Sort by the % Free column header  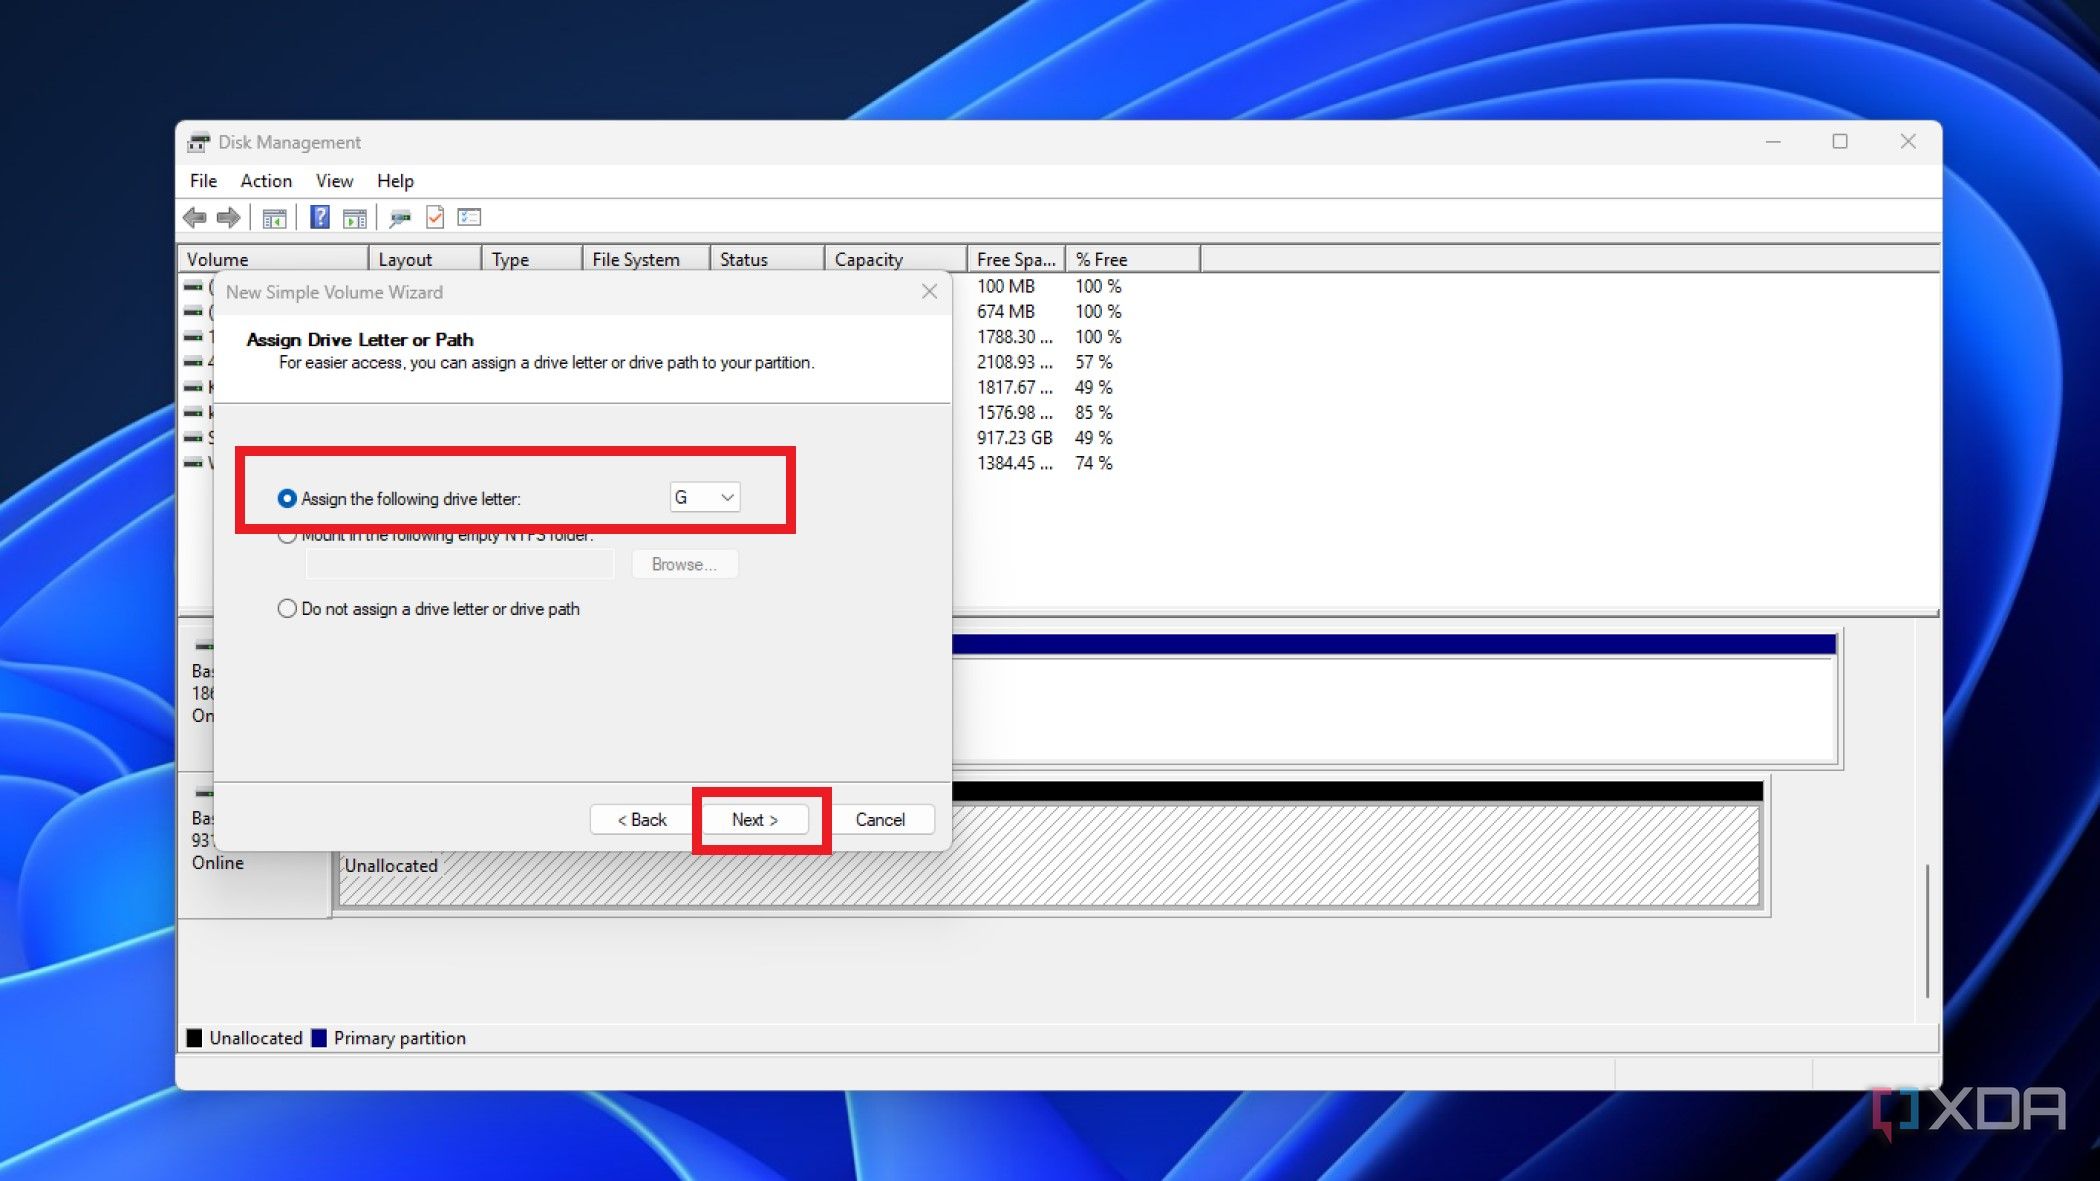coord(1133,259)
